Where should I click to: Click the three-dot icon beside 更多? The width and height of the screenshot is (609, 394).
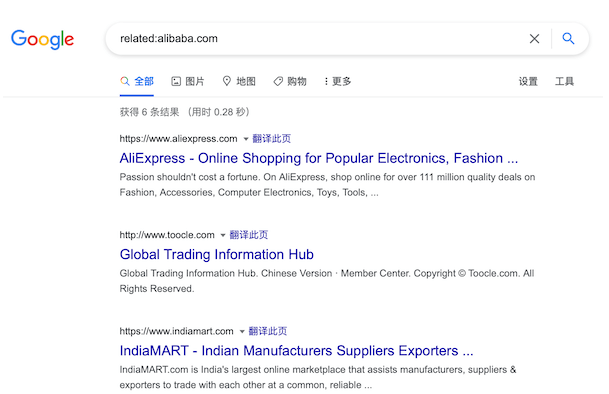tap(326, 81)
